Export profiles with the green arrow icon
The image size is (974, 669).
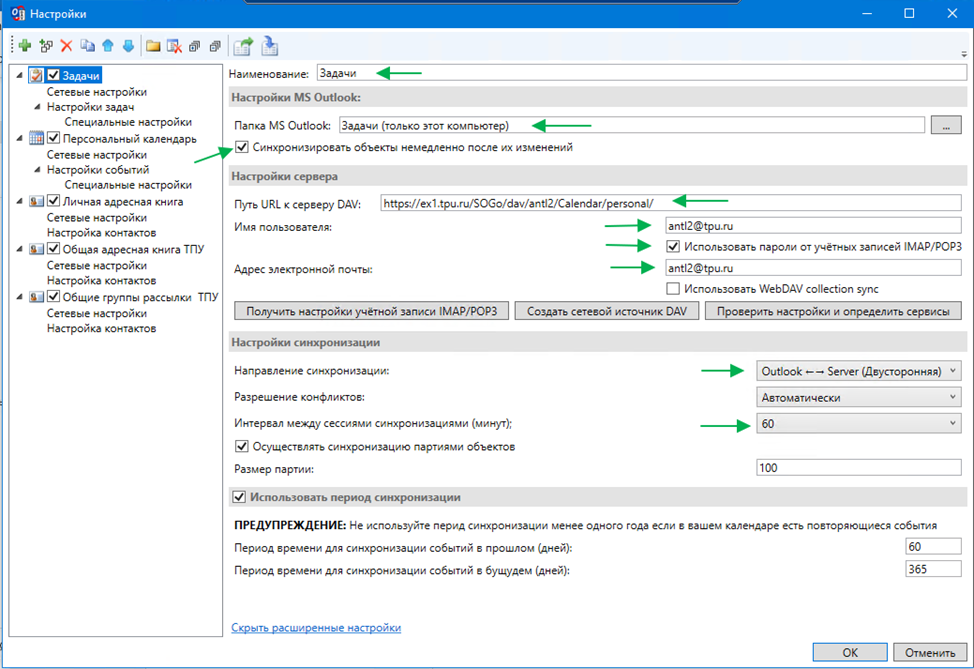(243, 46)
